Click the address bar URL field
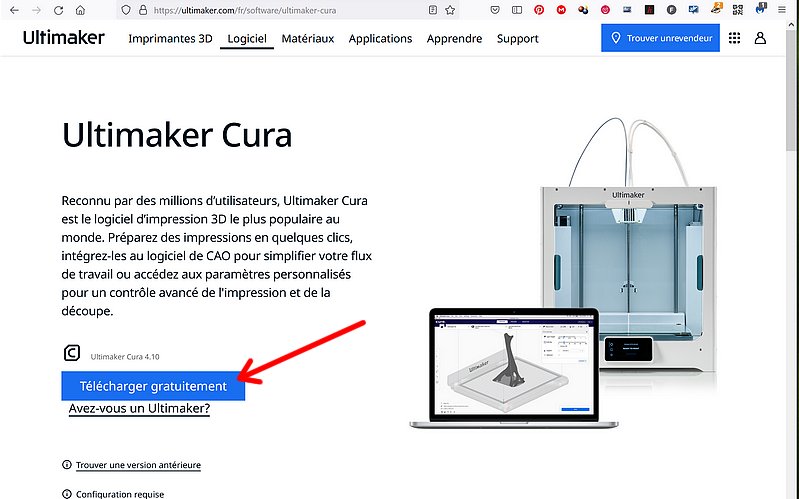The width and height of the screenshot is (799, 499). (288, 10)
